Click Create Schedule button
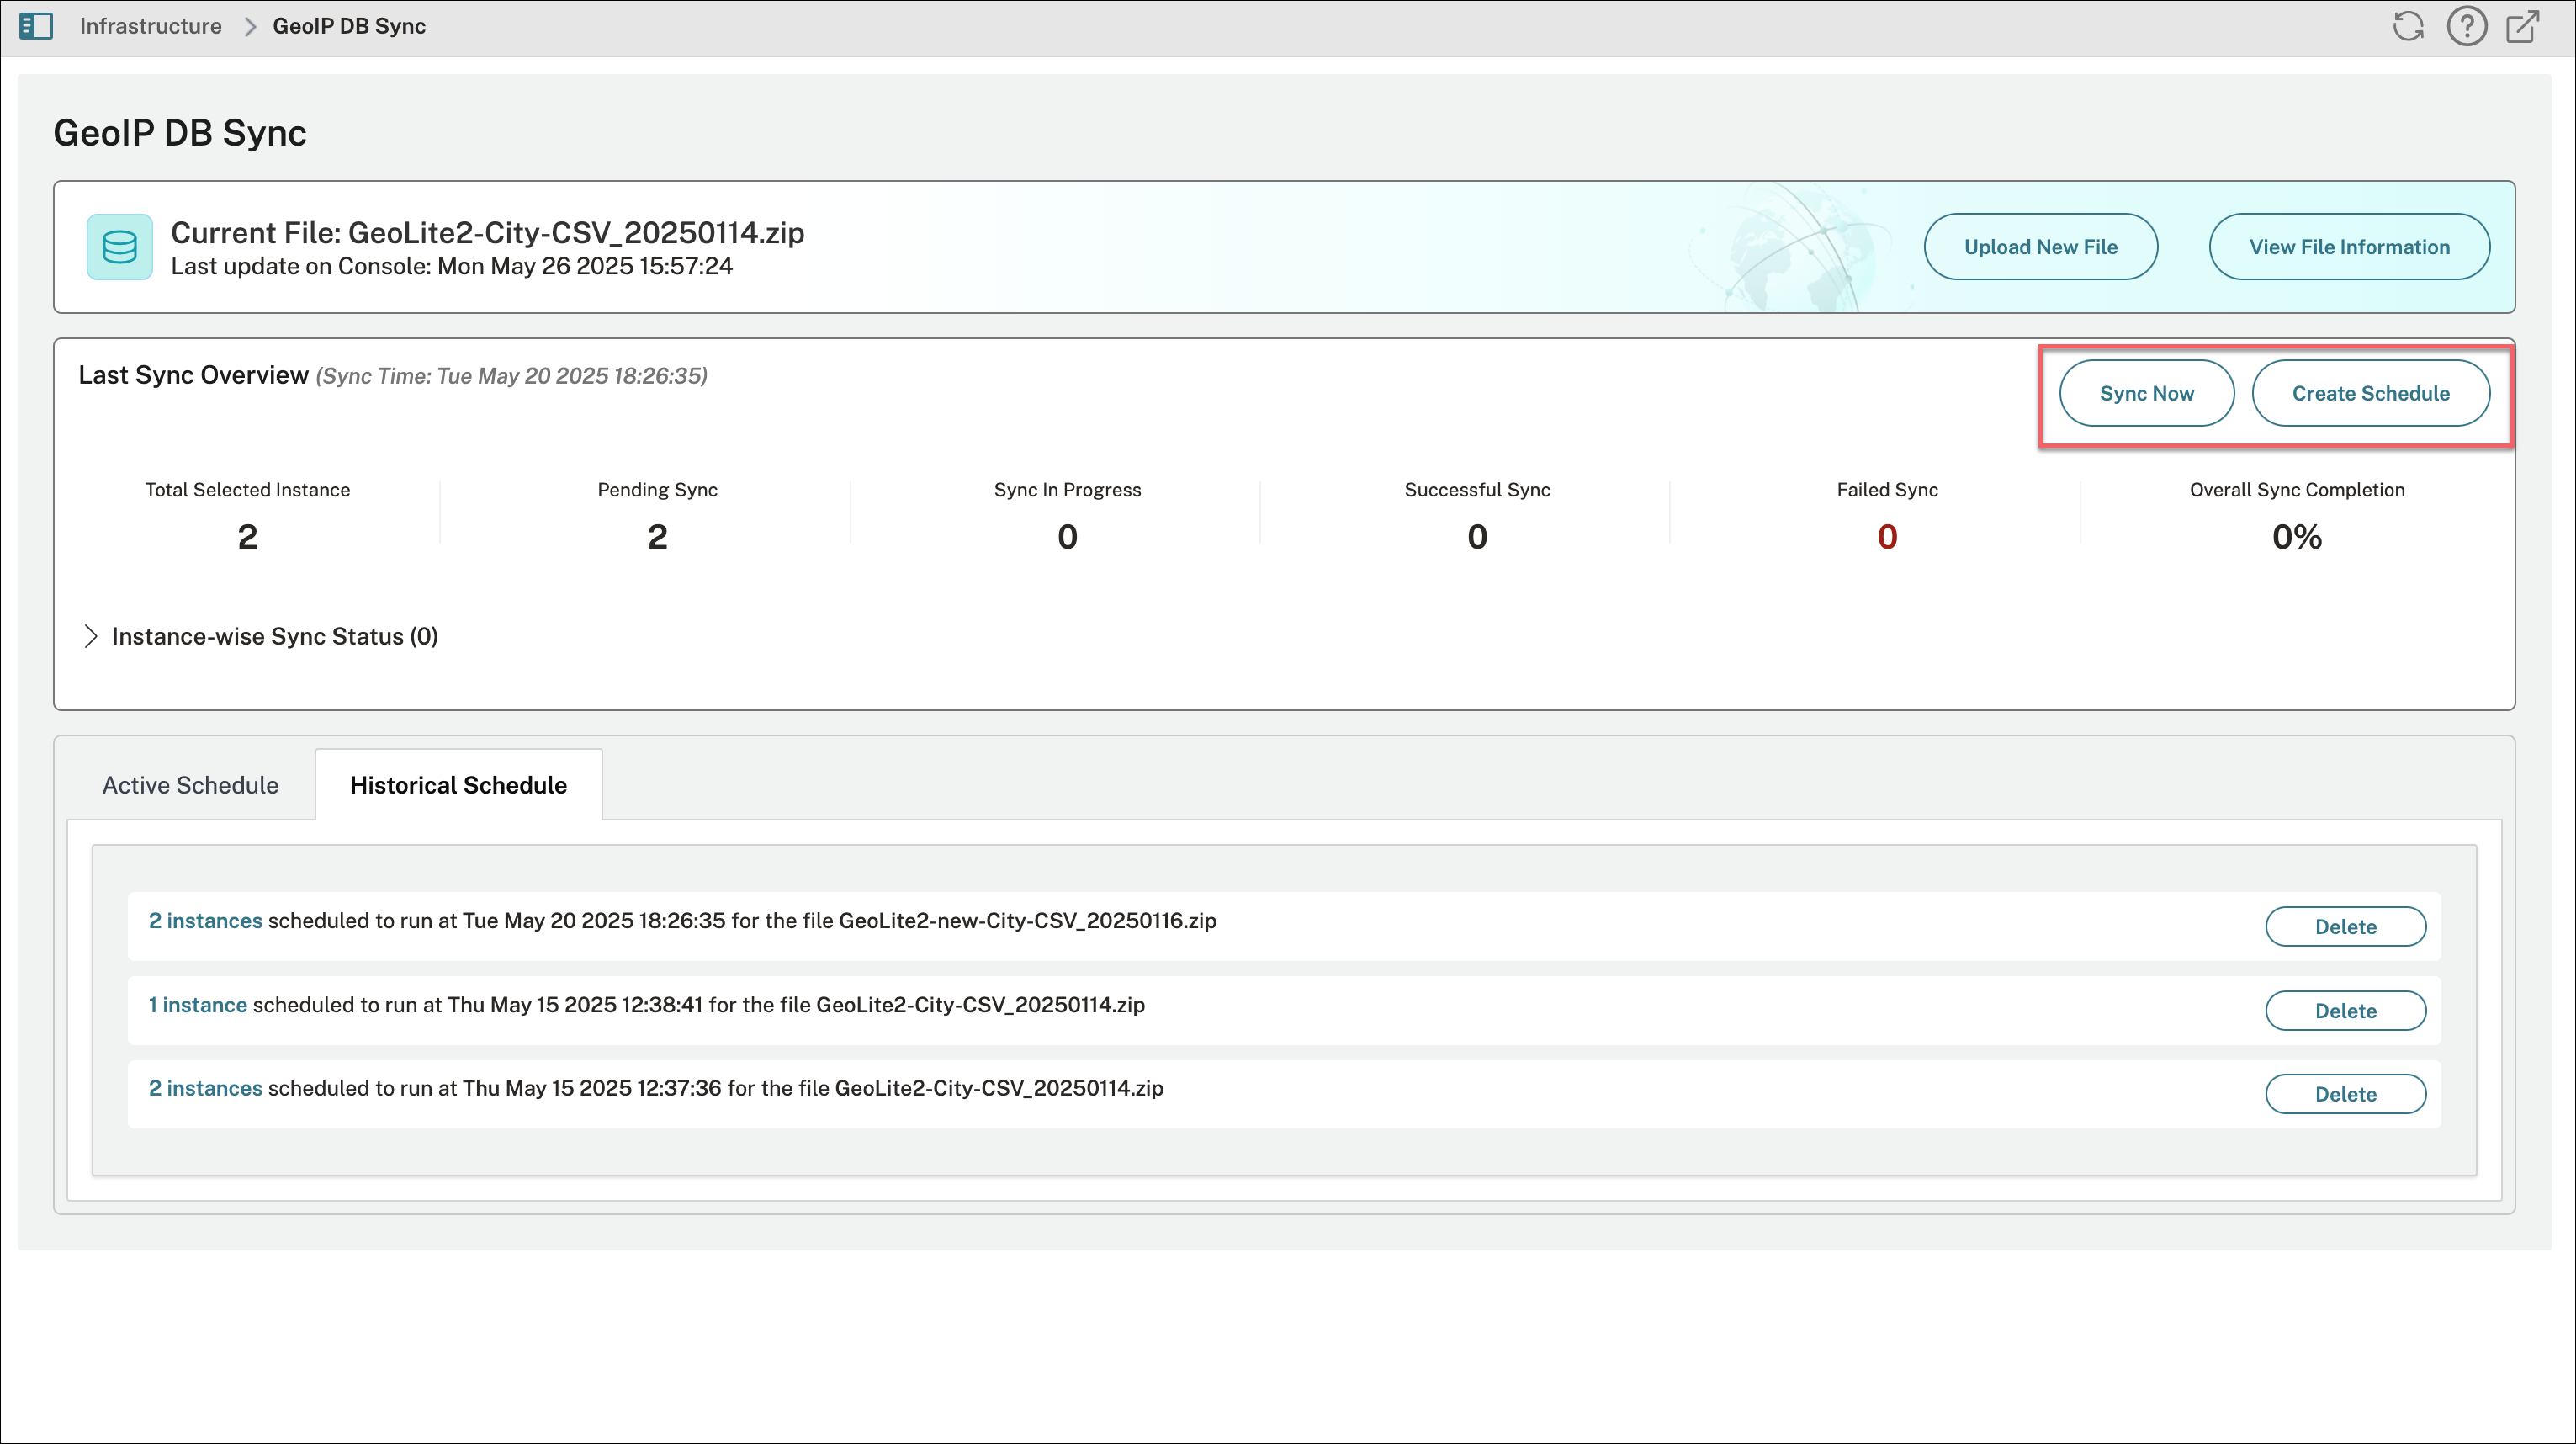Image resolution: width=2576 pixels, height=1444 pixels. tap(2370, 394)
